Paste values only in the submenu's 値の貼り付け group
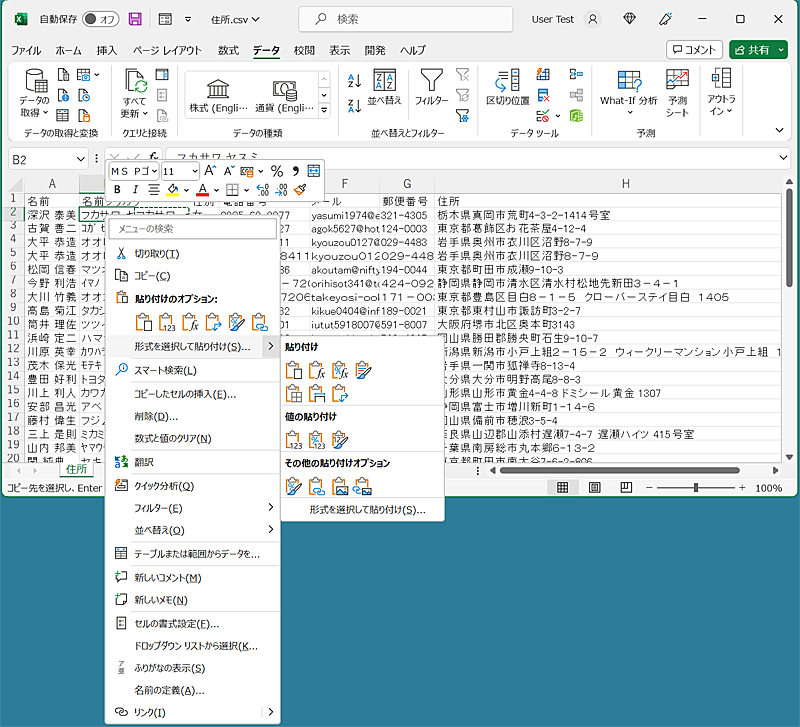 (293, 440)
